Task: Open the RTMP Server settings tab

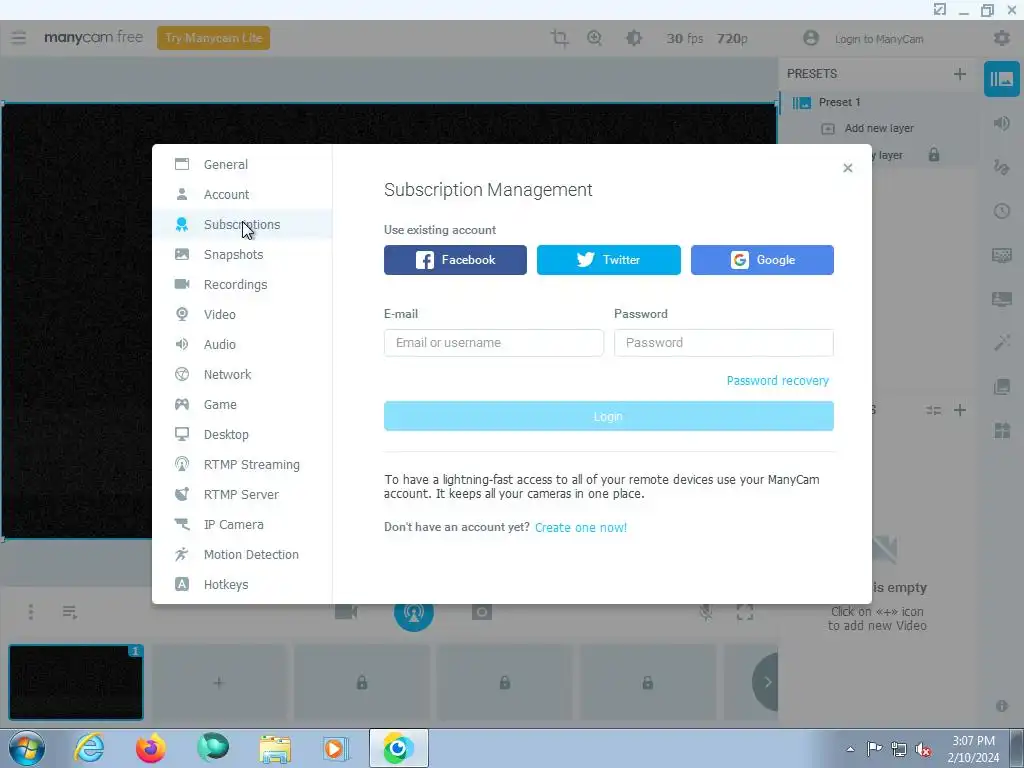Action: click(x=242, y=495)
